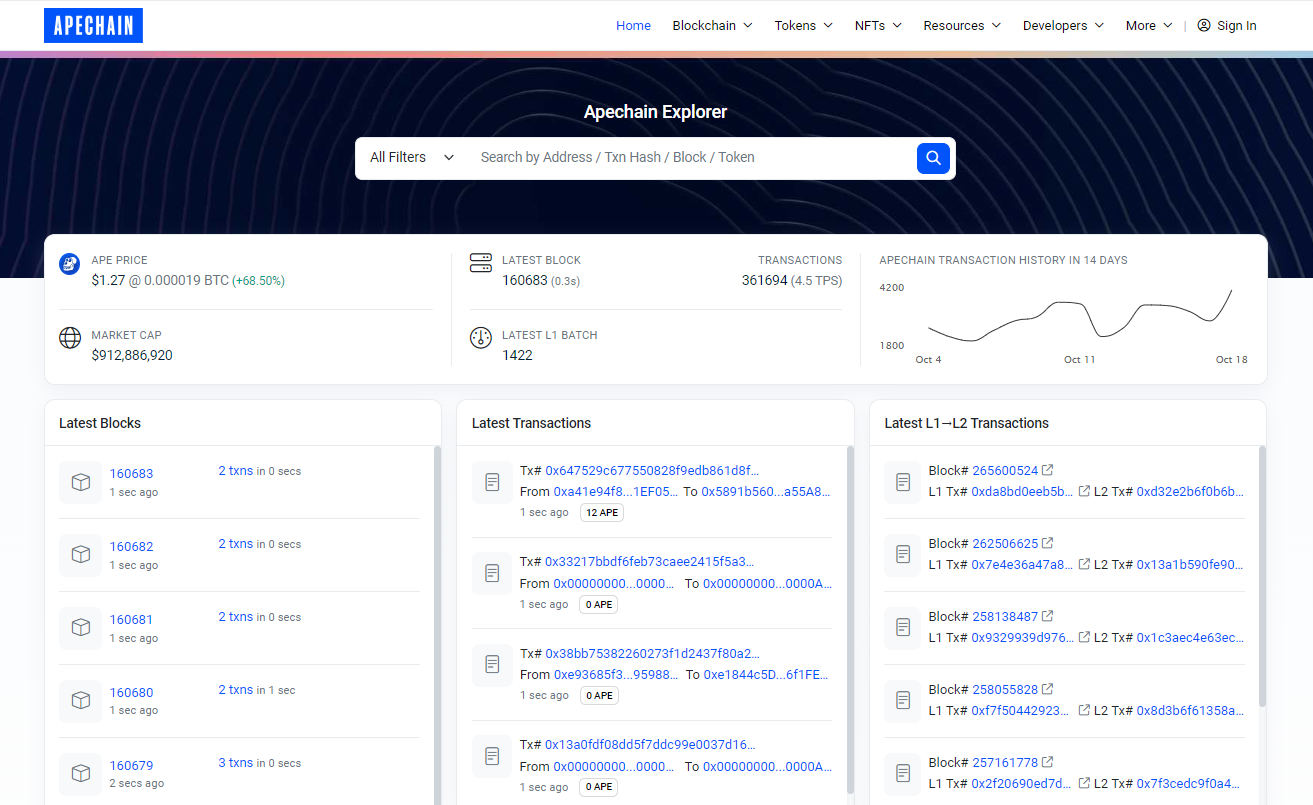
Task: Expand the NFTs menu
Action: 878,25
